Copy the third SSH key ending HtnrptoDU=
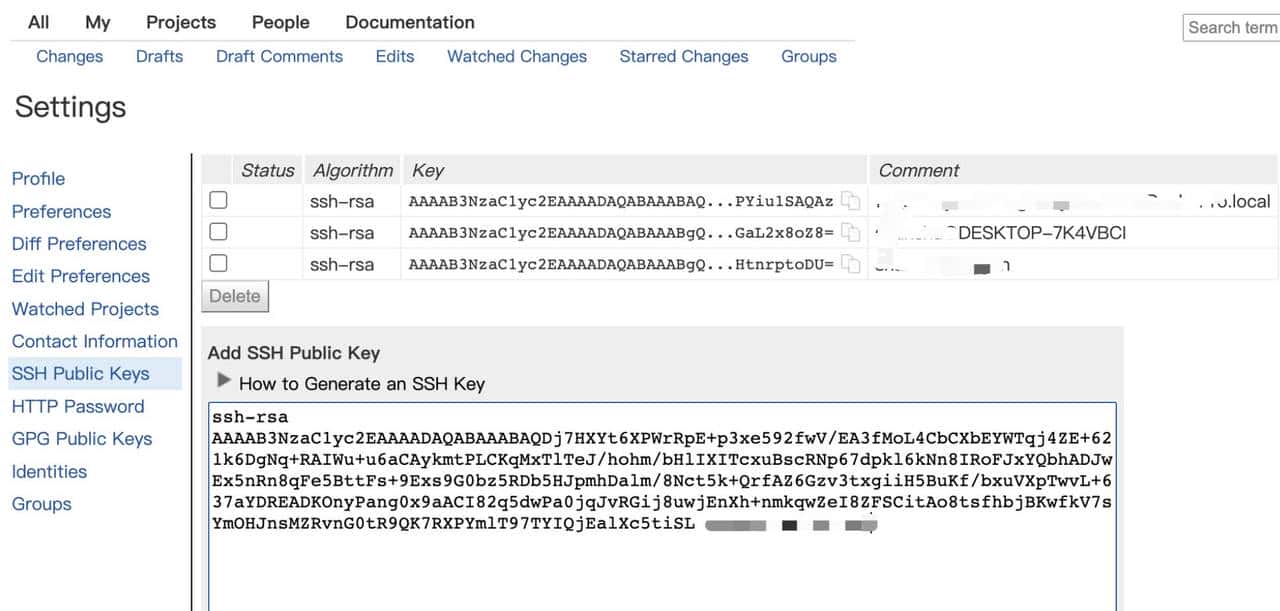 click(850, 265)
